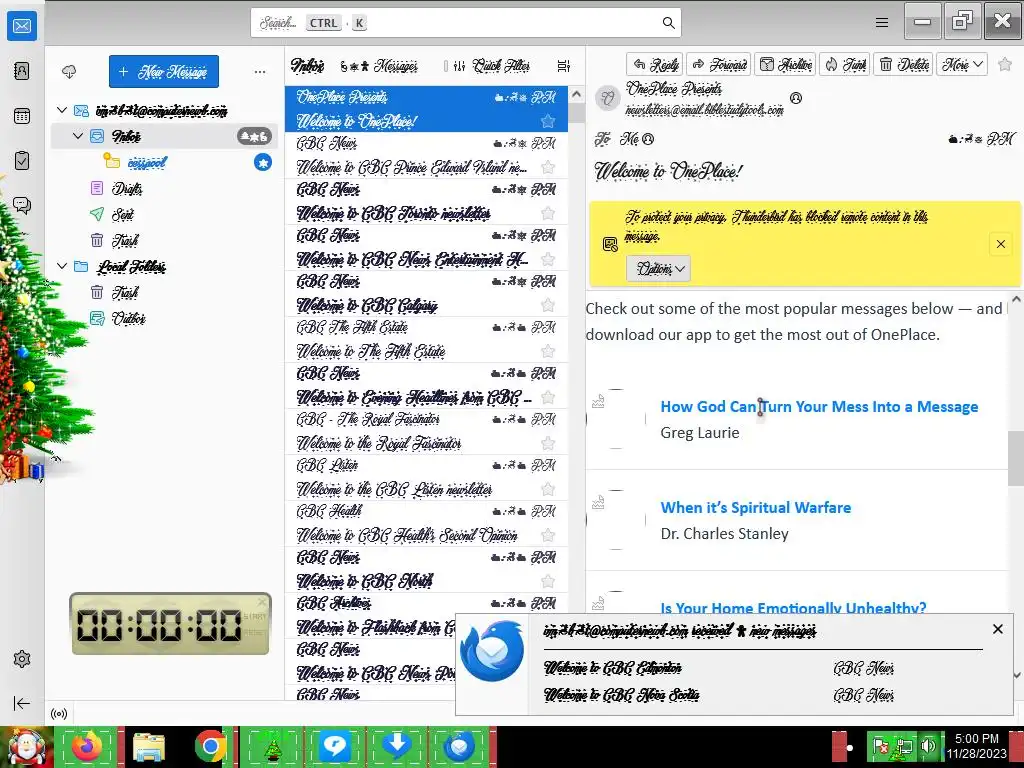Toggle star on CBC Toronto newsletter message
The image size is (1024, 768).
[548, 213]
